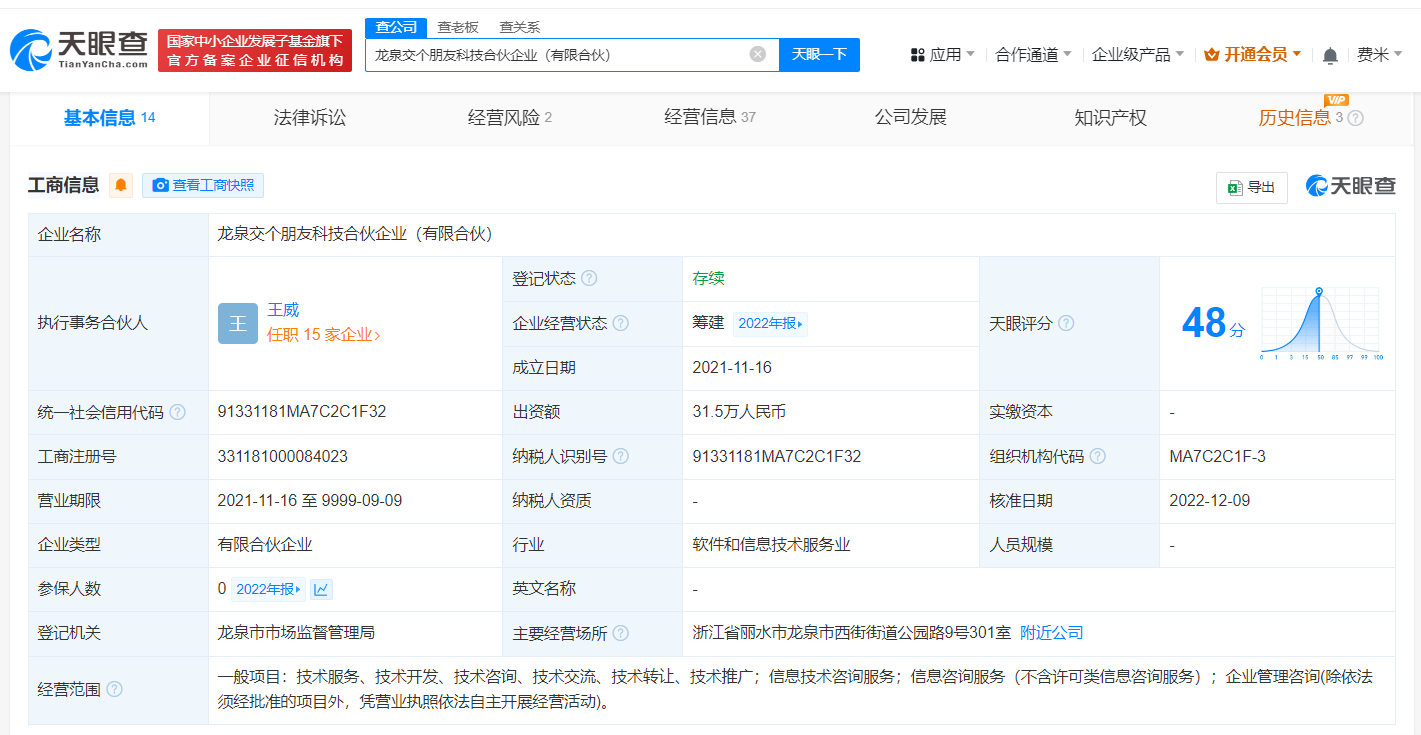Open the 企业级产品 dropdown
Viewport: 1421px width, 735px height.
(1135, 54)
